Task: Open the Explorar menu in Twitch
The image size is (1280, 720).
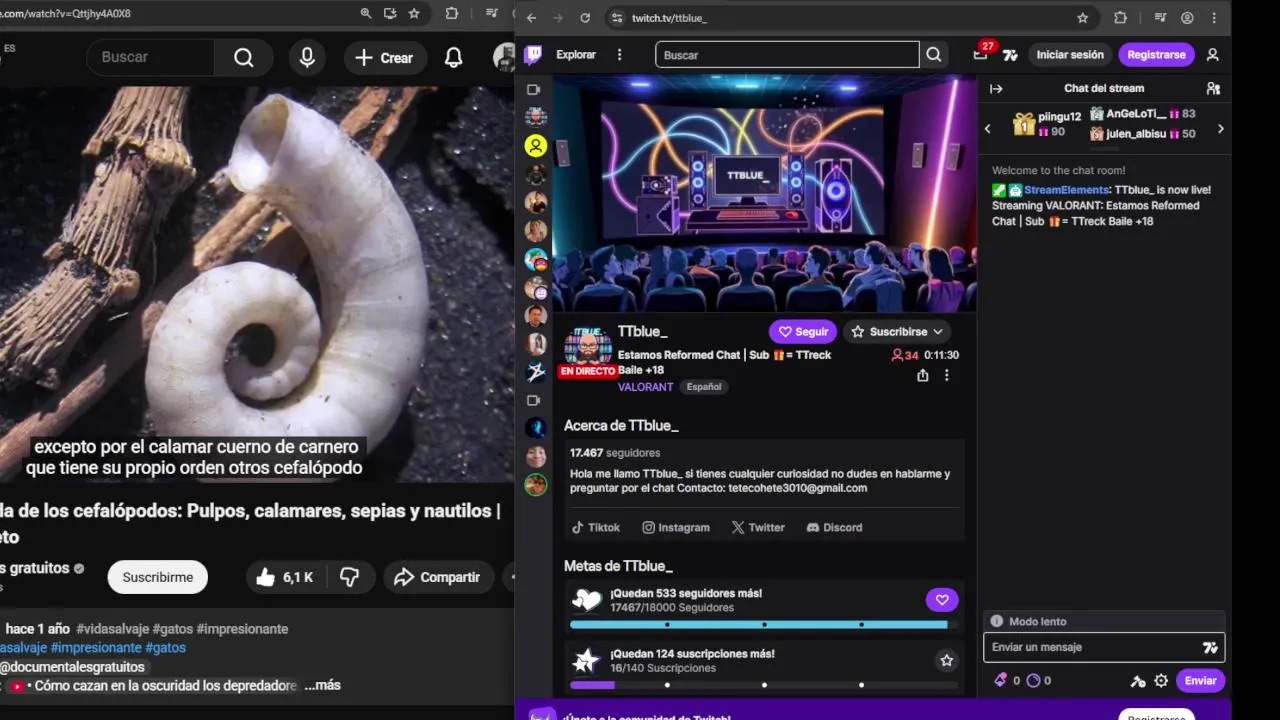Action: point(576,55)
